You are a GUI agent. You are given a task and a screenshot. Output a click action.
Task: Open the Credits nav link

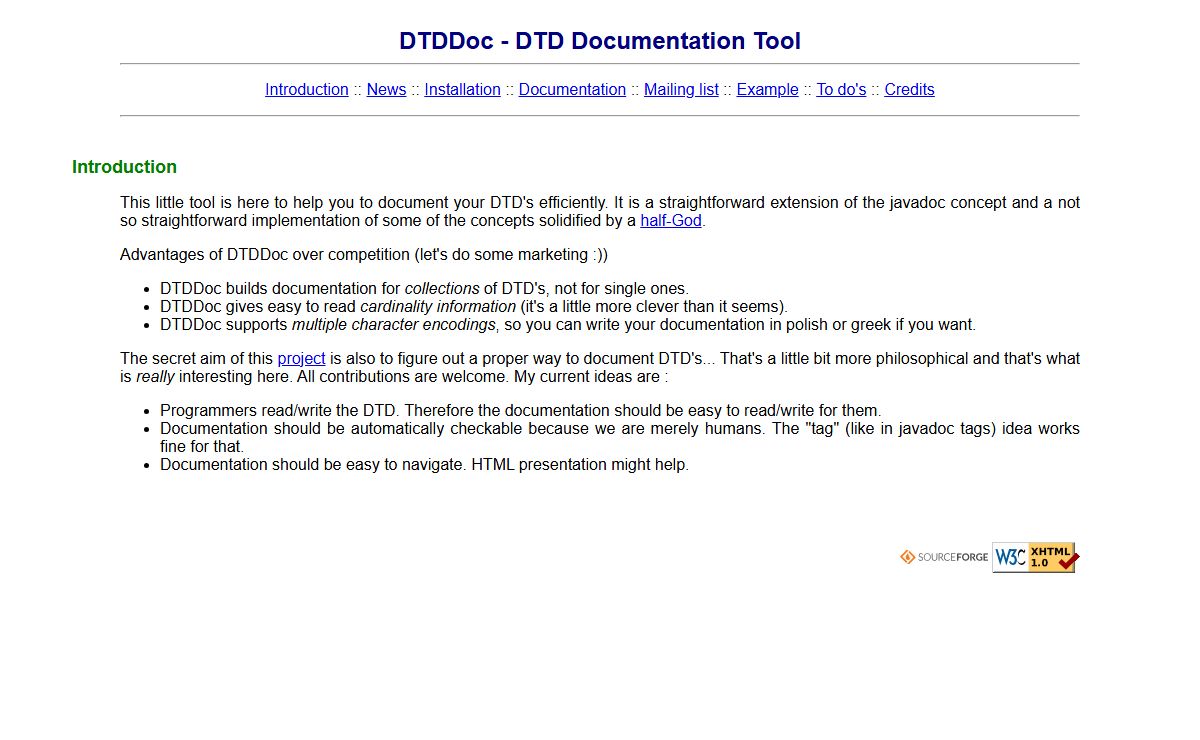point(909,90)
